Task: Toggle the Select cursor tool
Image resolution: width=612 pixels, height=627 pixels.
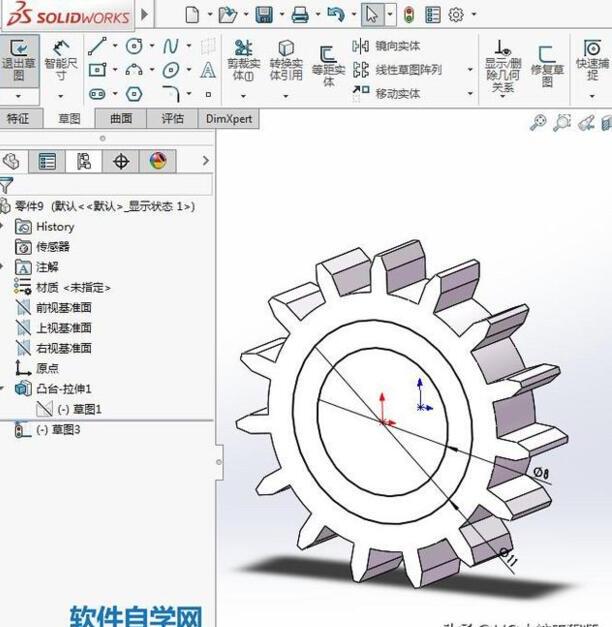Action: (x=371, y=15)
